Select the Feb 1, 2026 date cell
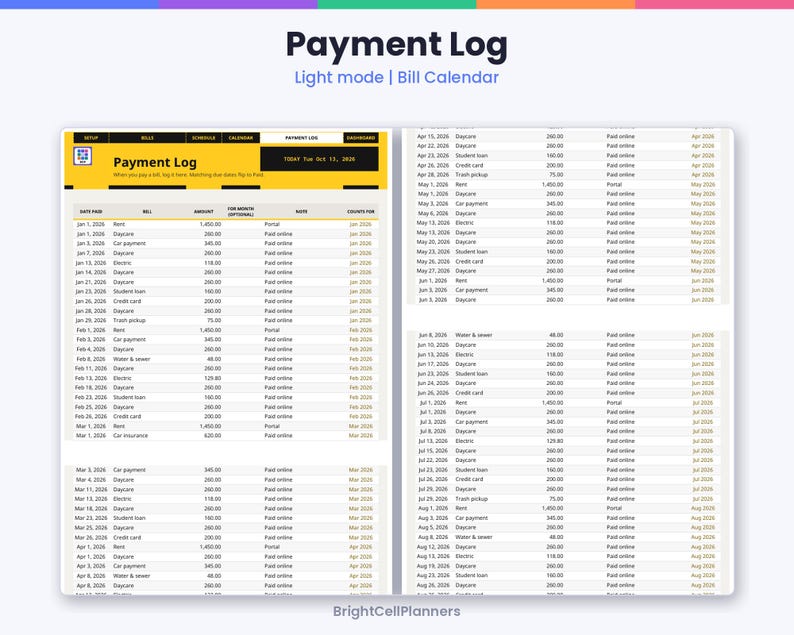The image size is (794, 635). click(x=91, y=330)
